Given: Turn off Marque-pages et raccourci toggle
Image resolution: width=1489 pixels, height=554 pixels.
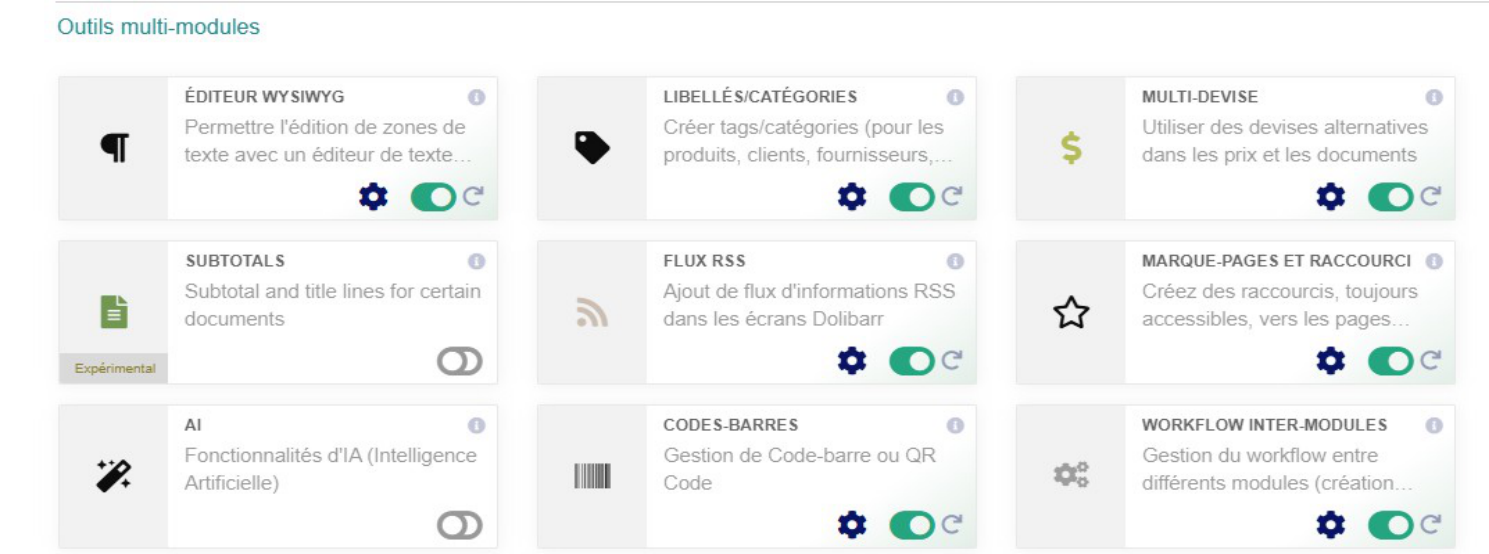Looking at the screenshot, I should pyautogui.click(x=1391, y=361).
